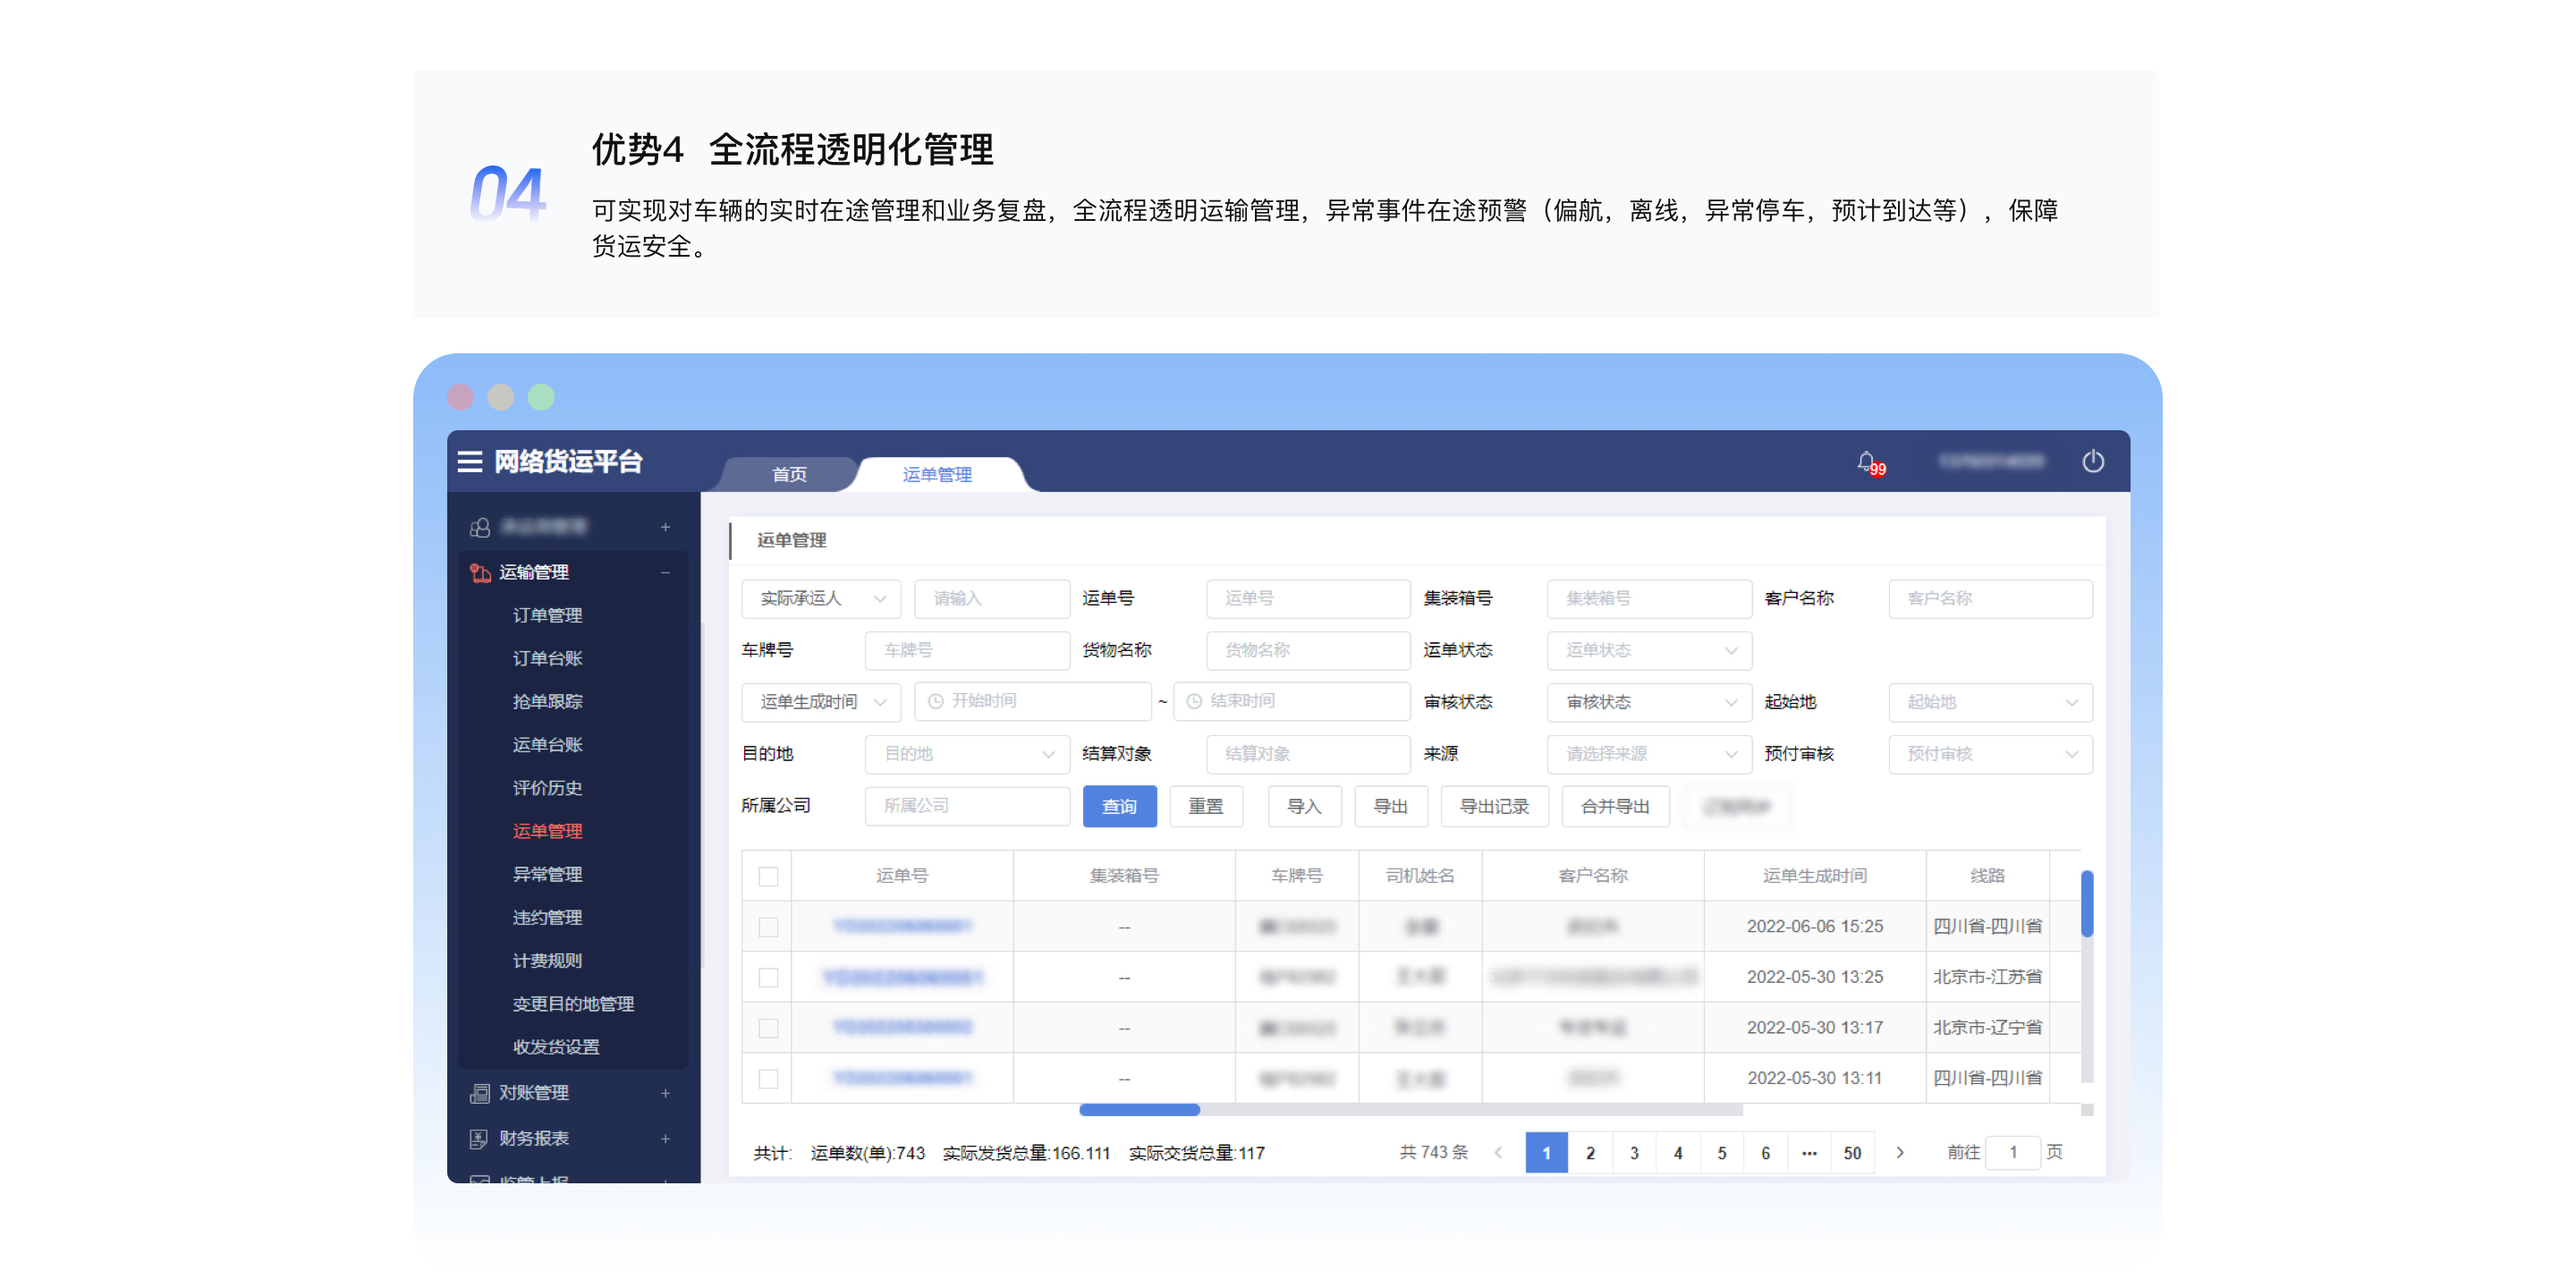Collapse the 运输管理 menu section
This screenshot has height=1279, width=2576.
coord(665,572)
